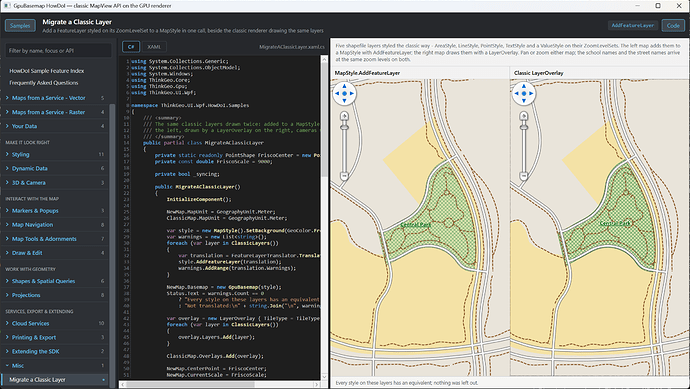Click the status message below the maps

click(x=407, y=383)
